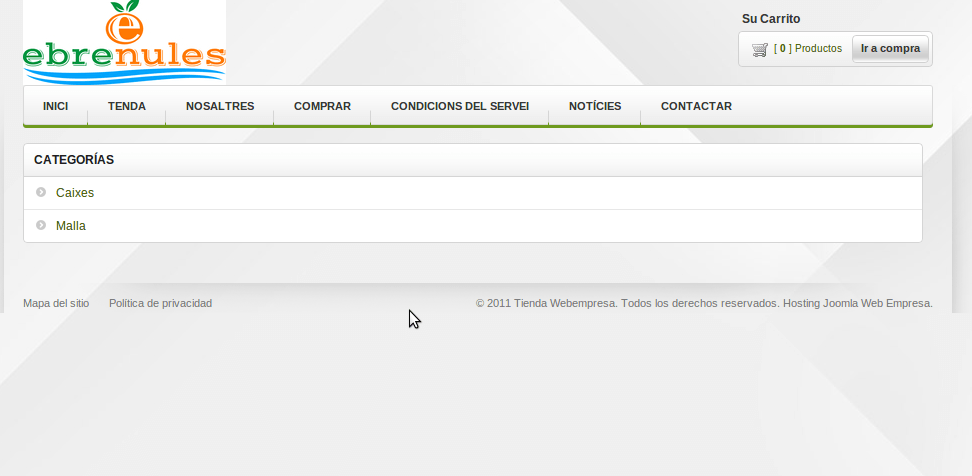The height and width of the screenshot is (476, 972).
Task: Open the INICI menu item
Action: (x=56, y=106)
